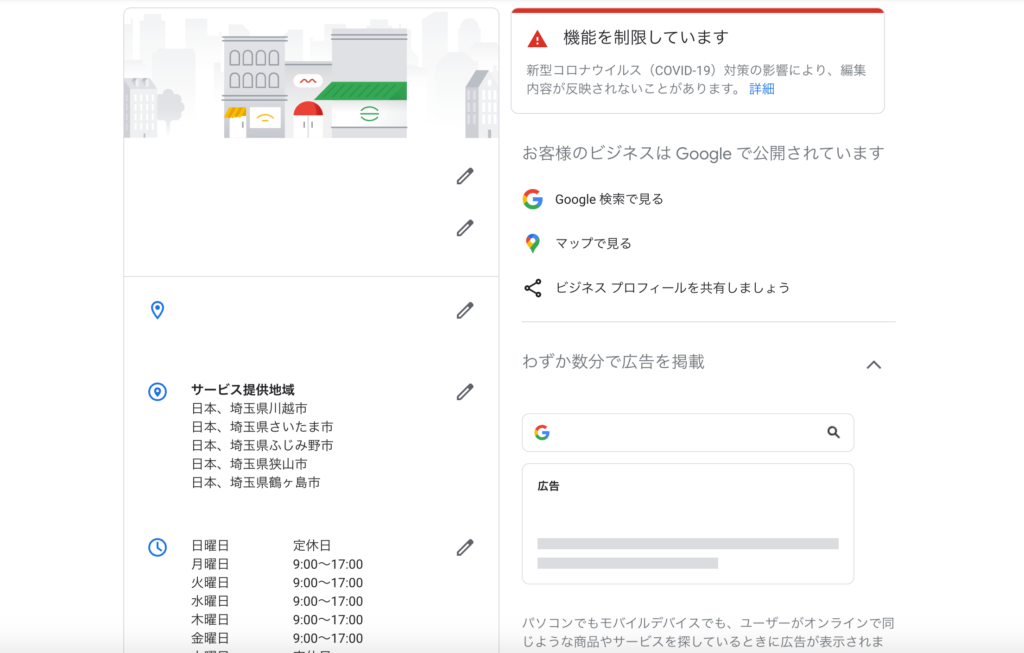Screen dimensions: 1024x653
Task: Open マップで見る link
Action: coord(594,244)
